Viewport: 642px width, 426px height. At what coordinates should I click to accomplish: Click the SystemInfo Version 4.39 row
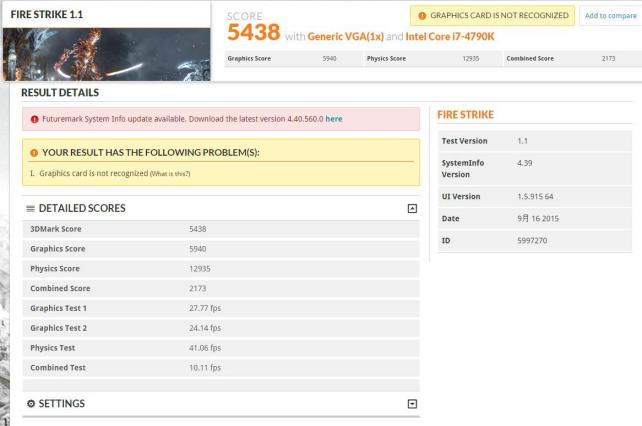click(x=535, y=169)
